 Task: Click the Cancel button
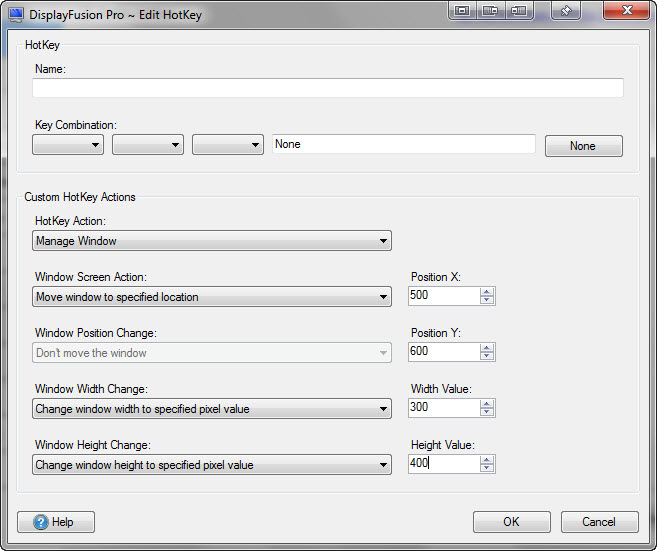[599, 522]
